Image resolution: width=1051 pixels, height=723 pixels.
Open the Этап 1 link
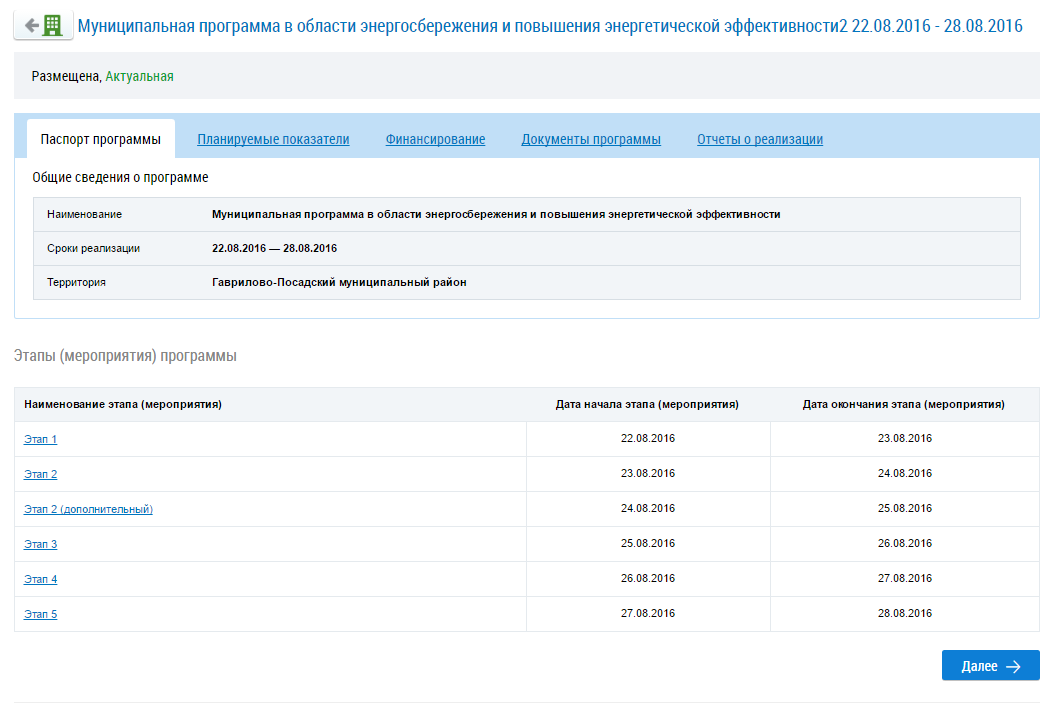click(41, 439)
